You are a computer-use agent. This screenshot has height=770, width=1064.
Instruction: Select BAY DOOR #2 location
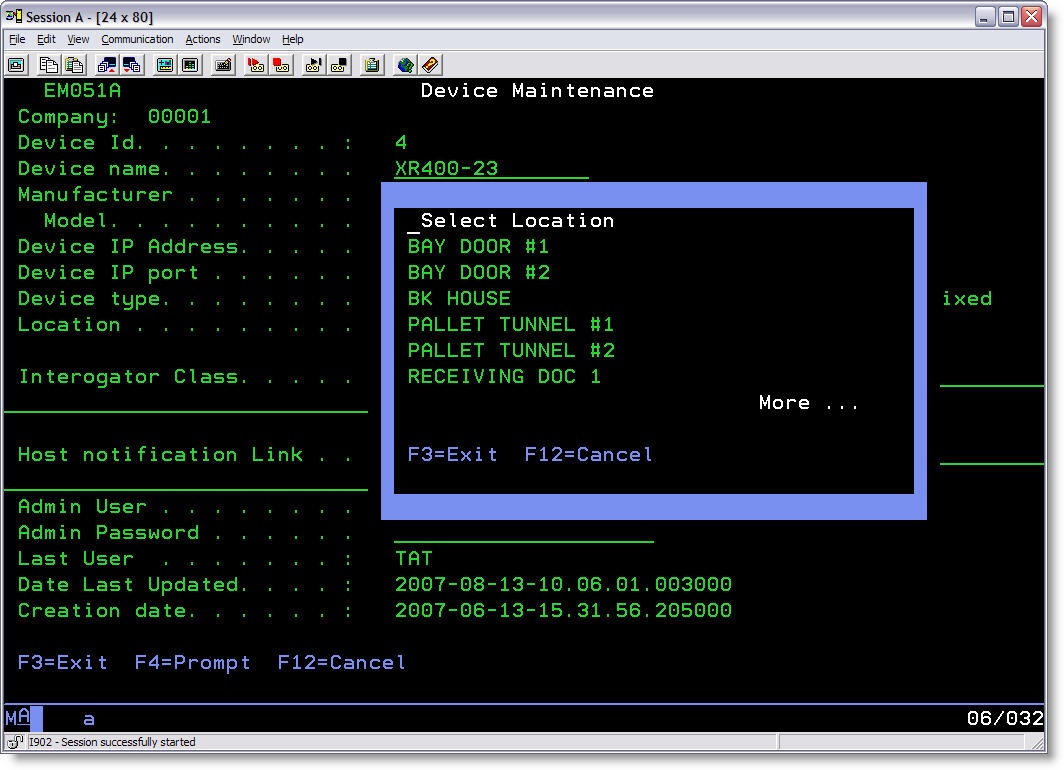point(478,272)
